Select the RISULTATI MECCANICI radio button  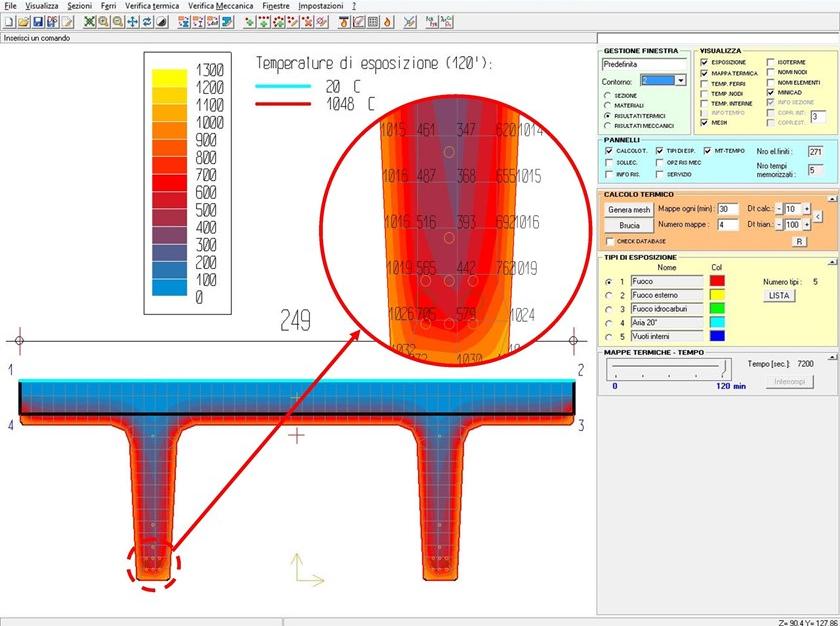pos(607,126)
